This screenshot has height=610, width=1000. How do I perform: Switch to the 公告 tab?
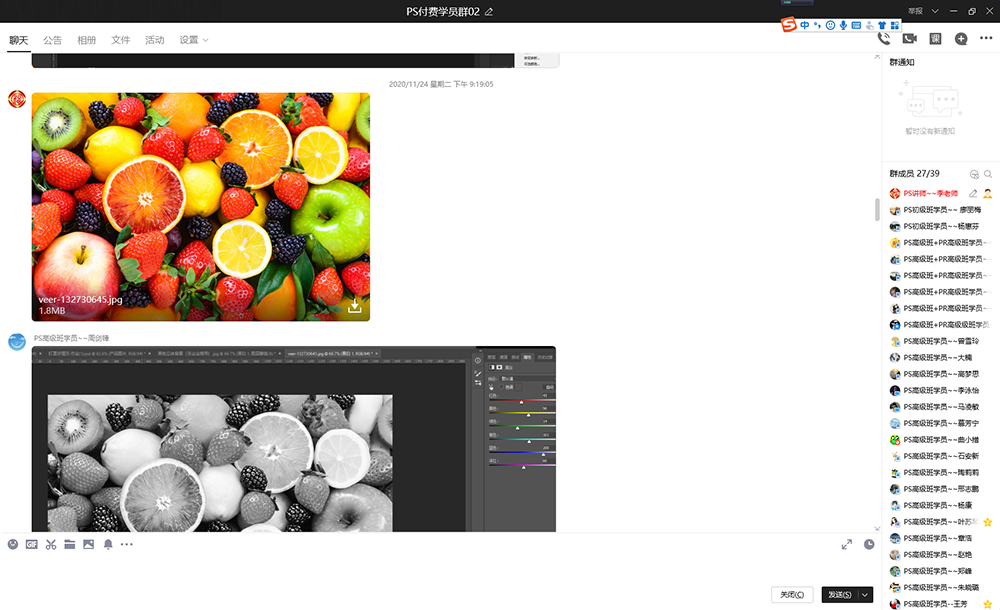[52, 40]
